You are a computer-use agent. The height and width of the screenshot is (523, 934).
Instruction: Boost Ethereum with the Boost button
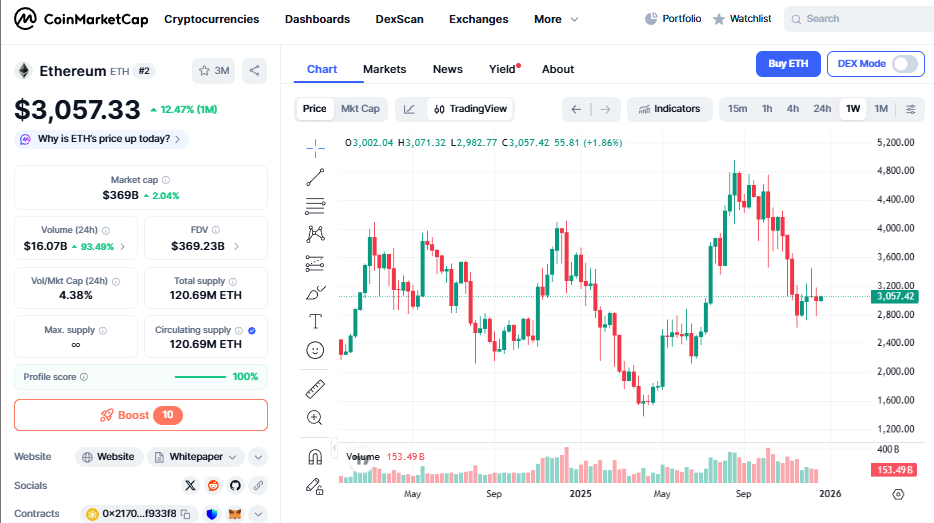click(141, 415)
